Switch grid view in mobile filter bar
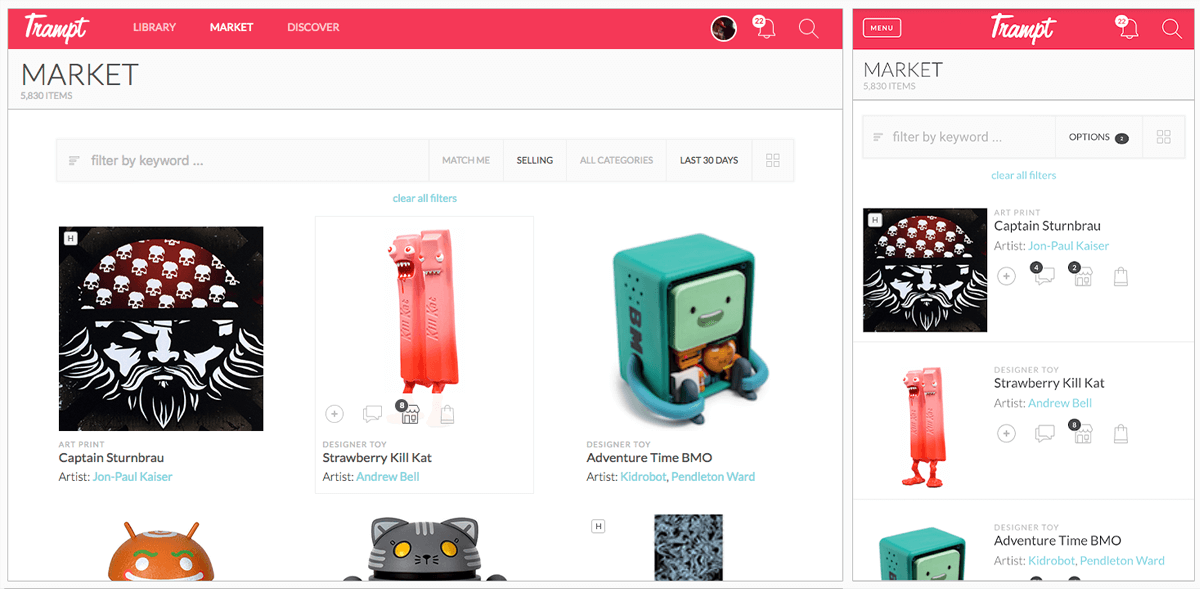1200x589 pixels. [1163, 137]
